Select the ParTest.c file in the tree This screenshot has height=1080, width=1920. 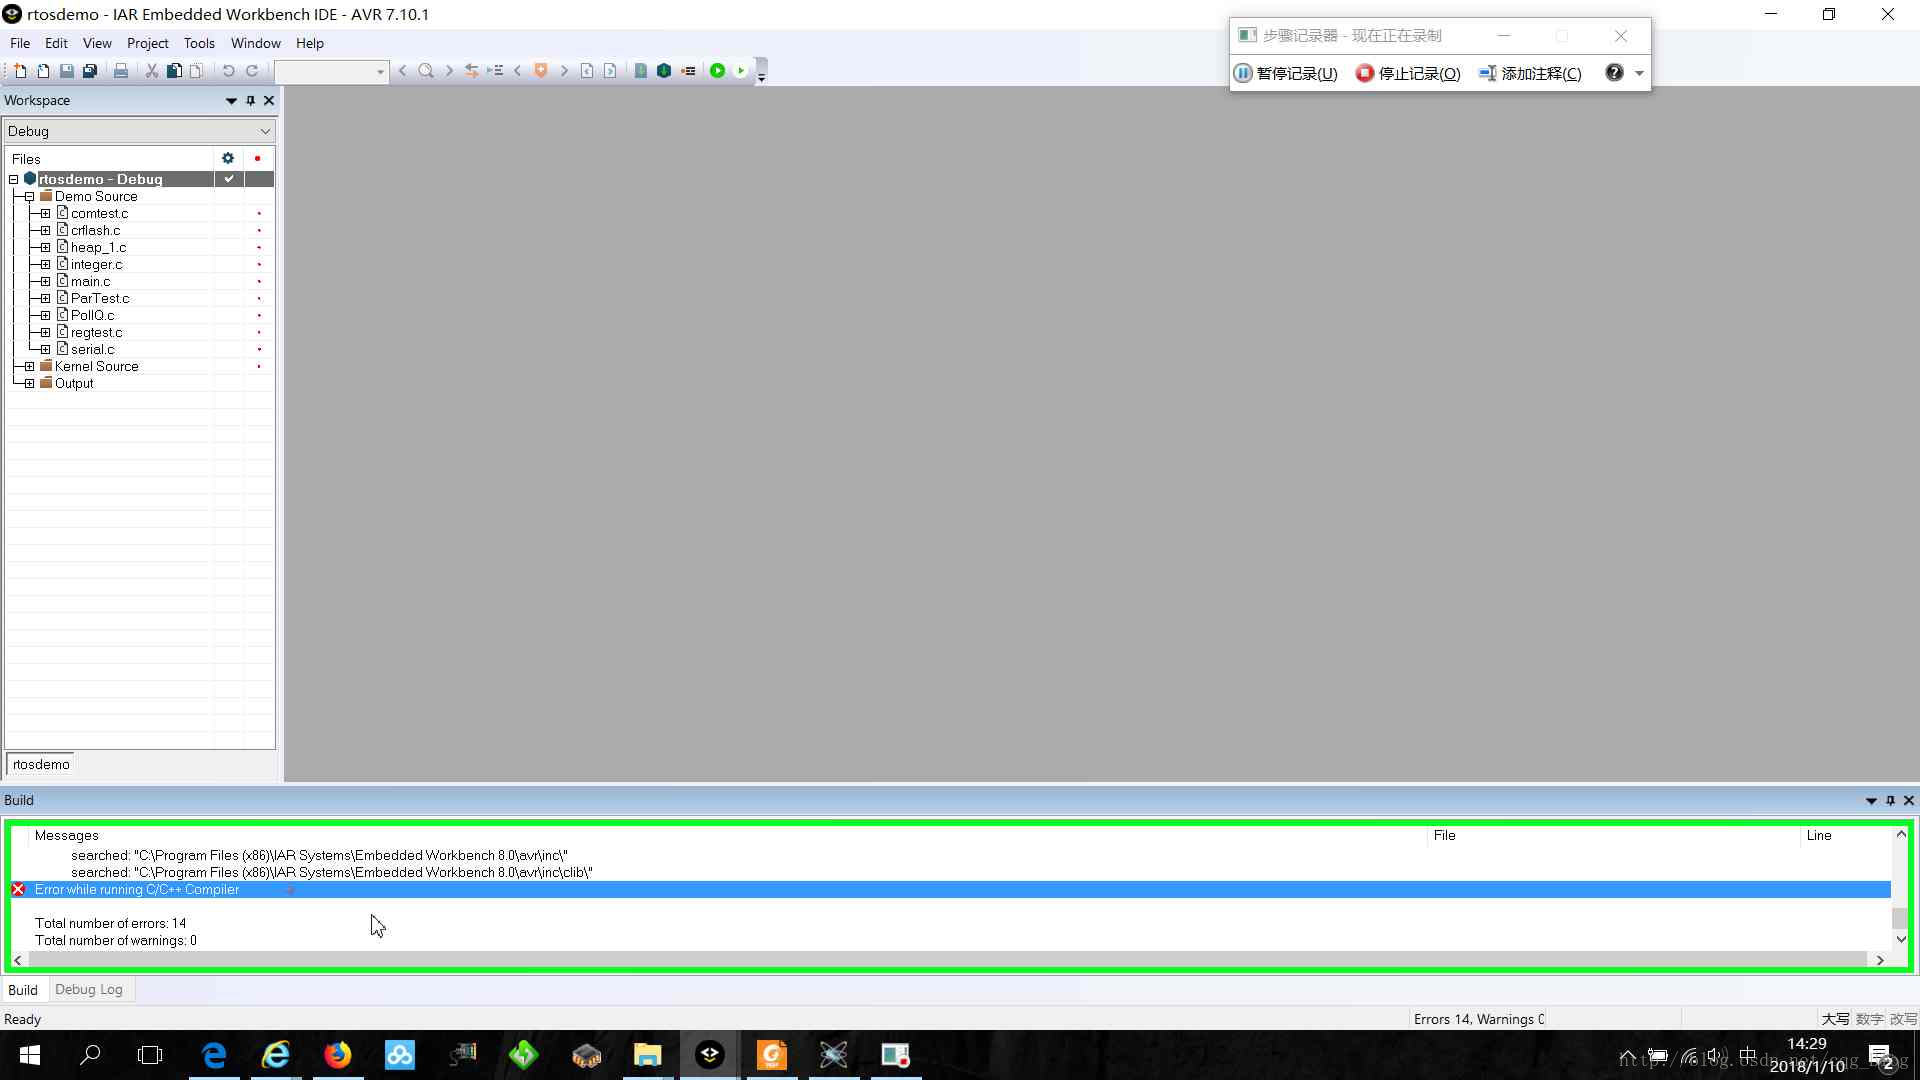(100, 299)
